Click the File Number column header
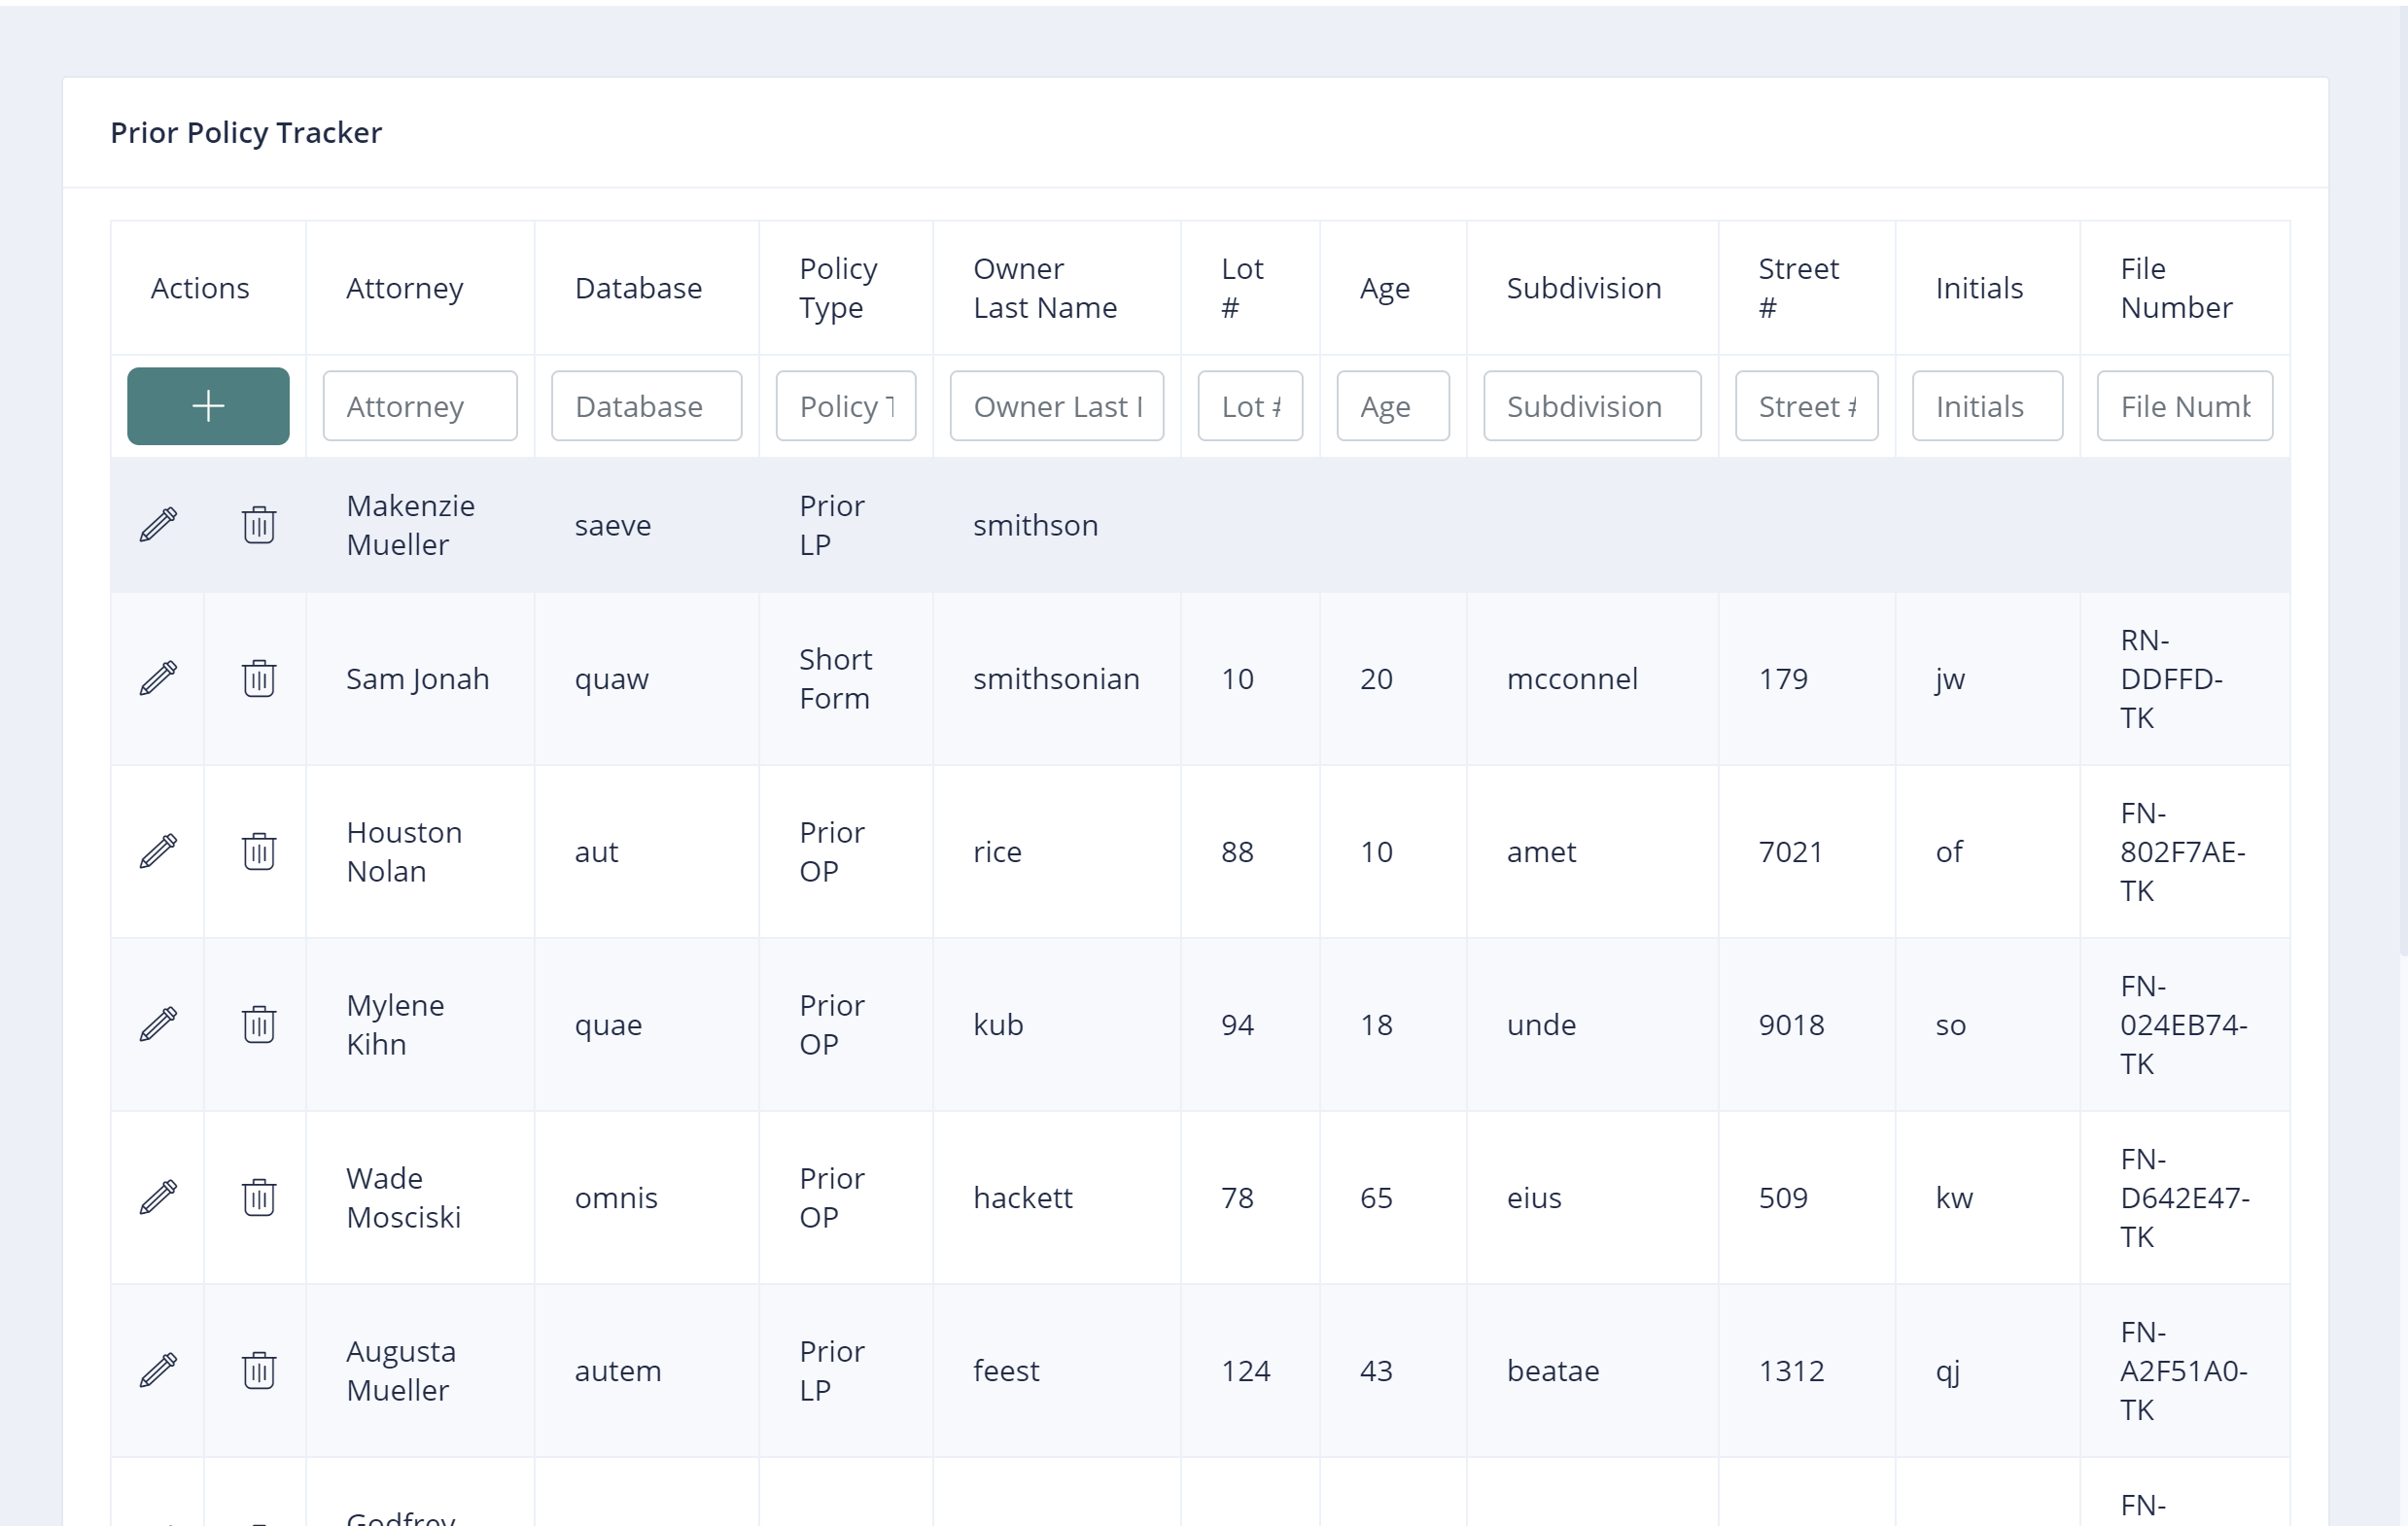Image resolution: width=2408 pixels, height=1526 pixels. point(2175,288)
